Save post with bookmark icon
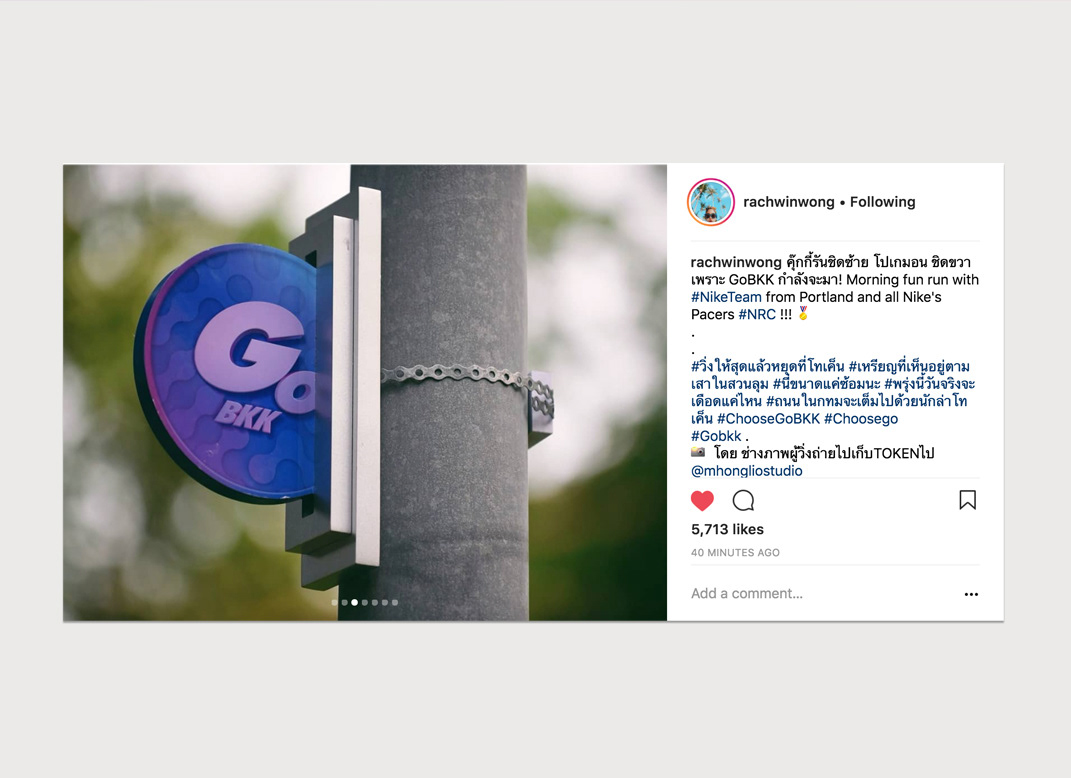This screenshot has height=778, width=1071. pyautogui.click(x=967, y=500)
